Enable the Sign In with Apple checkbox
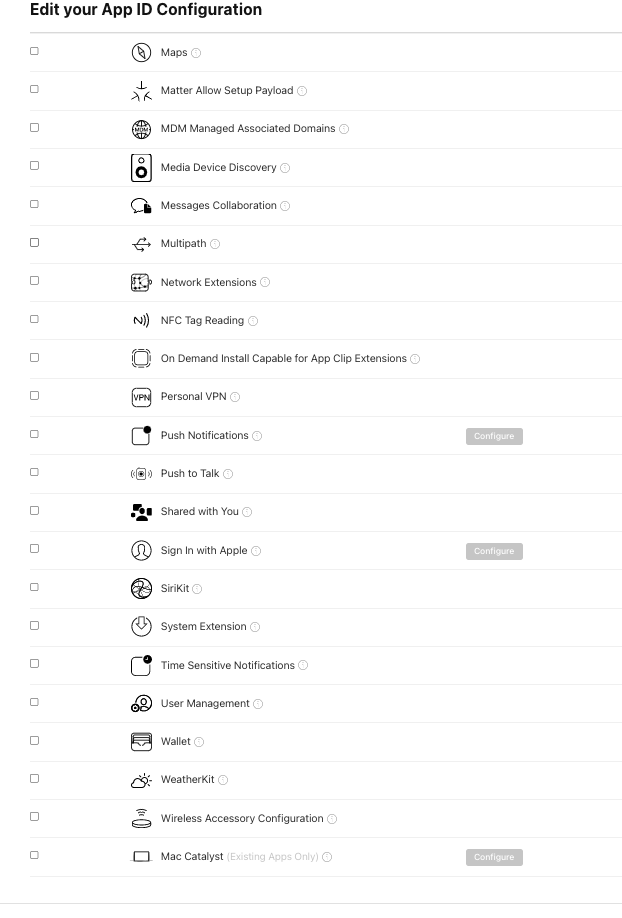Viewport: 622px width, 918px height. pos(33,548)
